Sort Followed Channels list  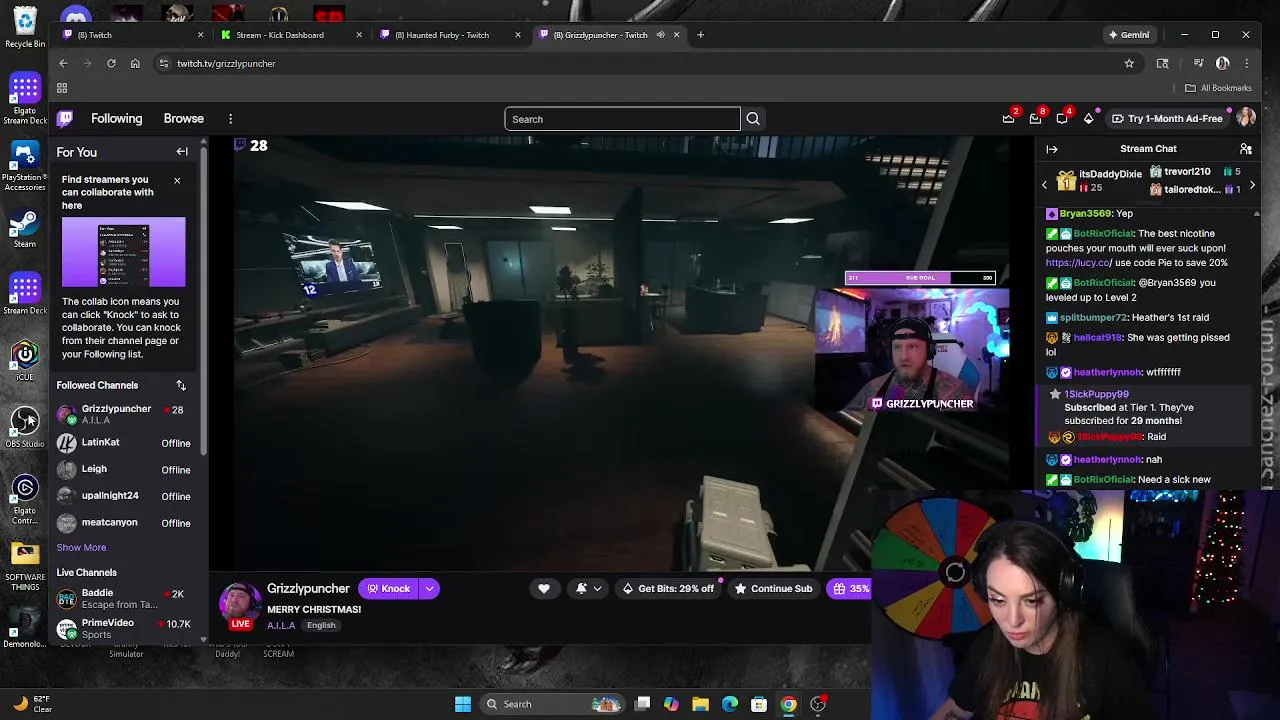pos(181,385)
